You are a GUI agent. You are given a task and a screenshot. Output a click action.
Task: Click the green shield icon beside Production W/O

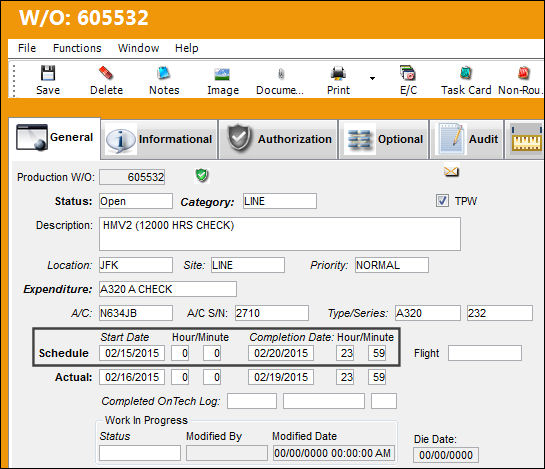(x=202, y=175)
